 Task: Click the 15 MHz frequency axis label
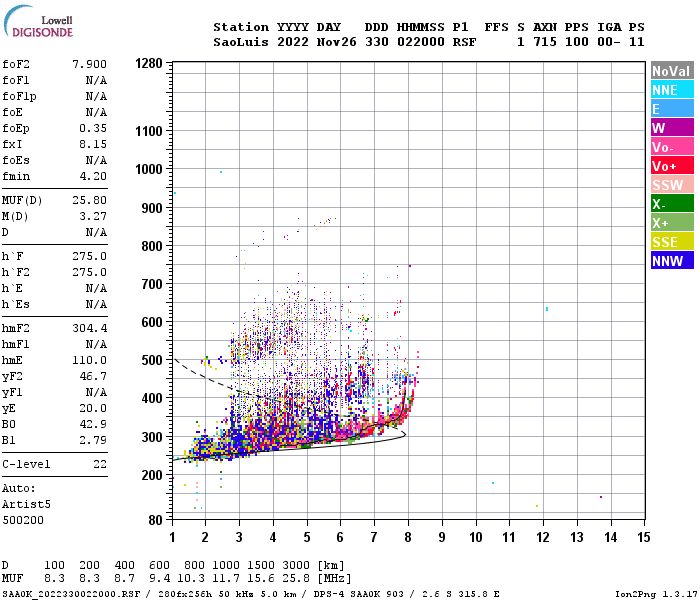click(643, 537)
